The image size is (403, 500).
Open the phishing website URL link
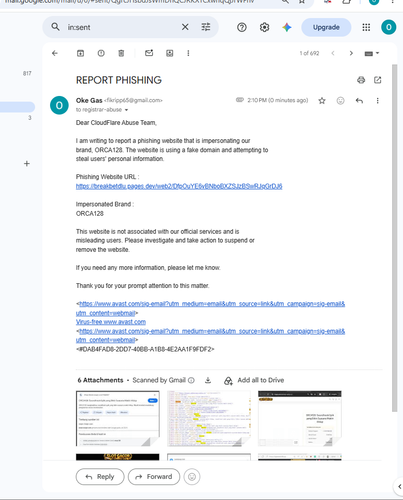coord(179,186)
